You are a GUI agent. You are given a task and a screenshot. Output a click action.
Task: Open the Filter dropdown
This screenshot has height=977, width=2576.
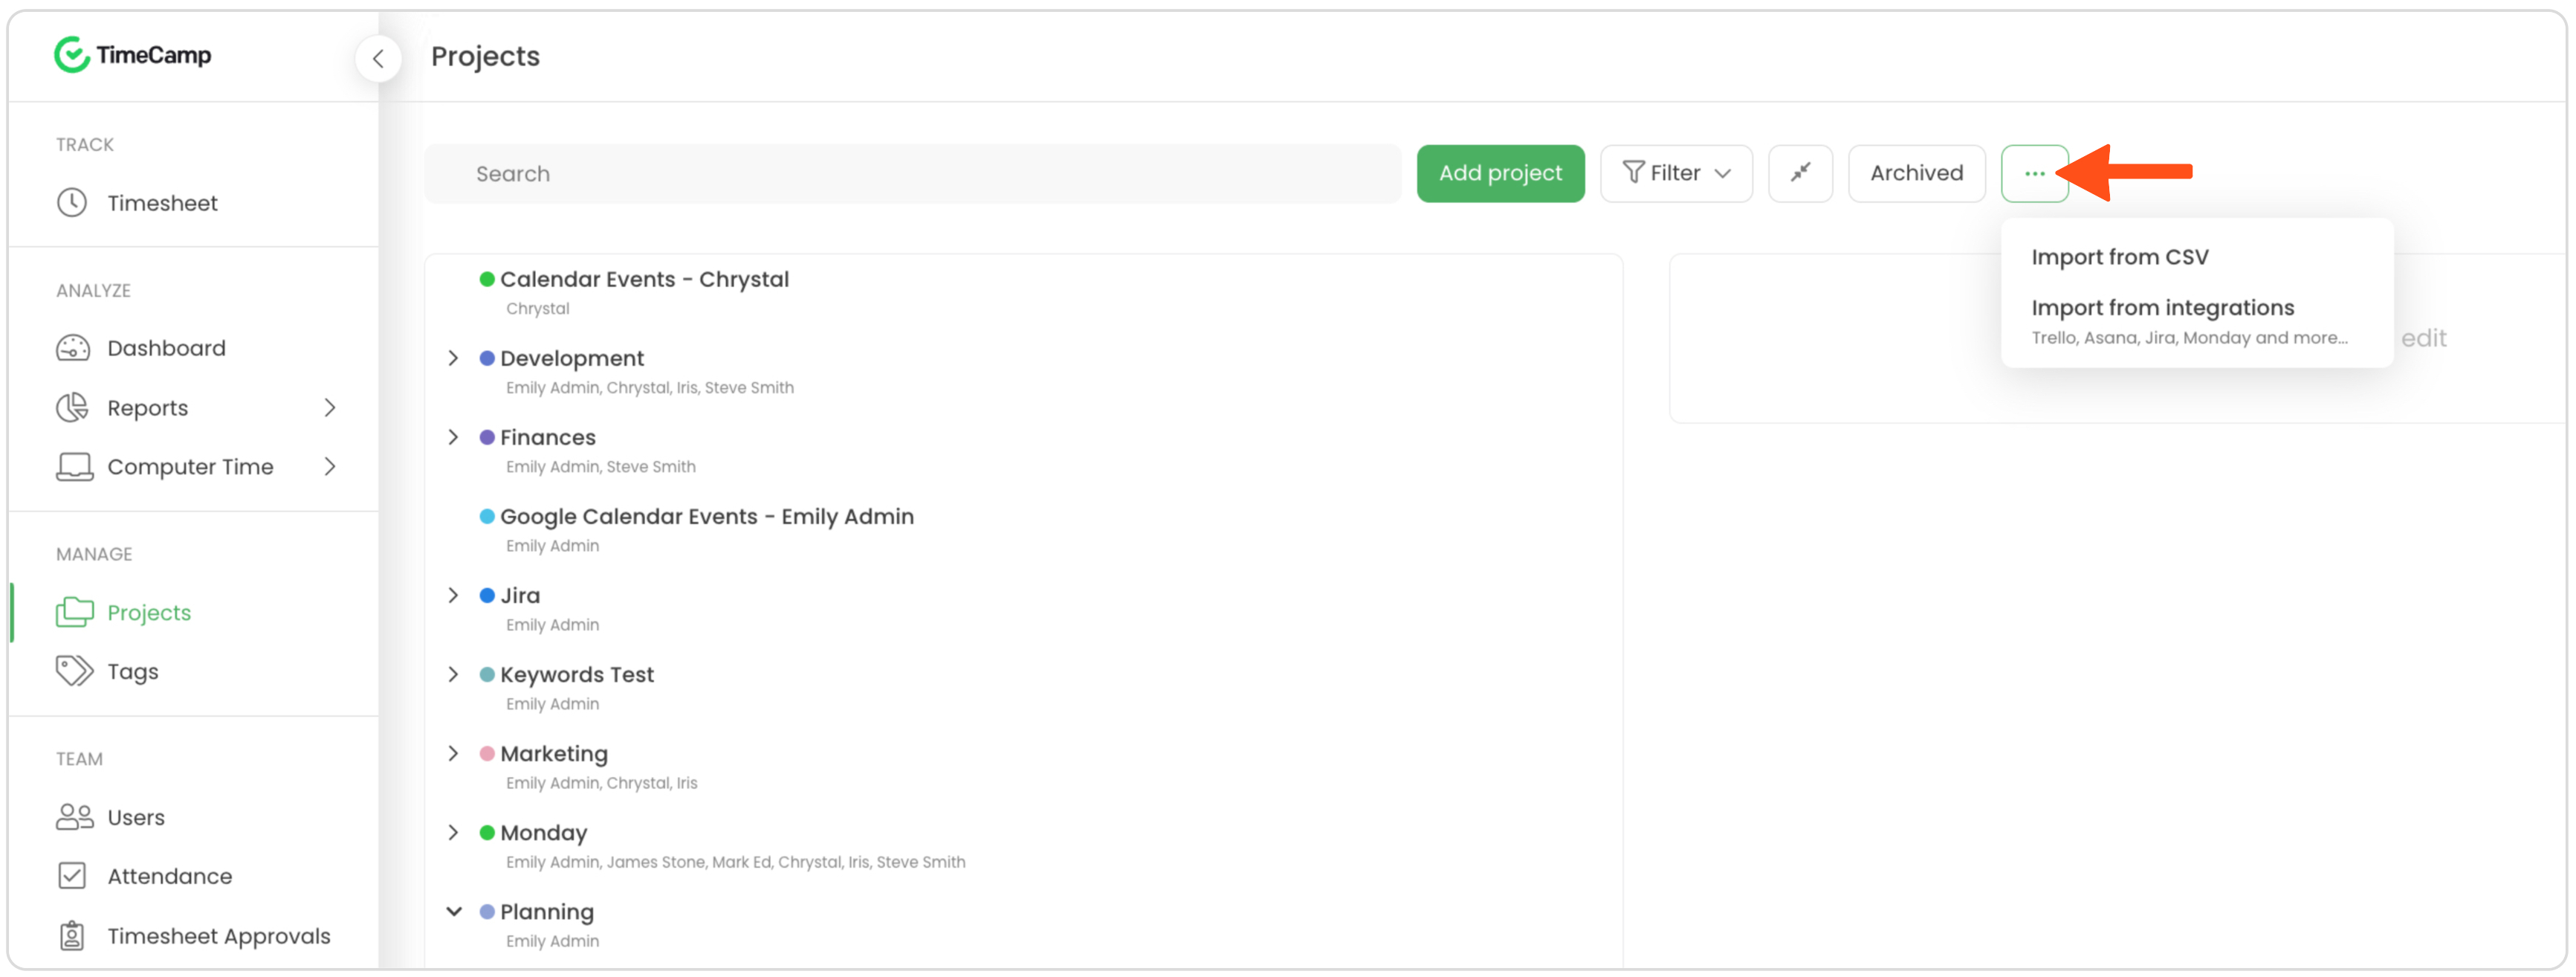[x=1675, y=173]
